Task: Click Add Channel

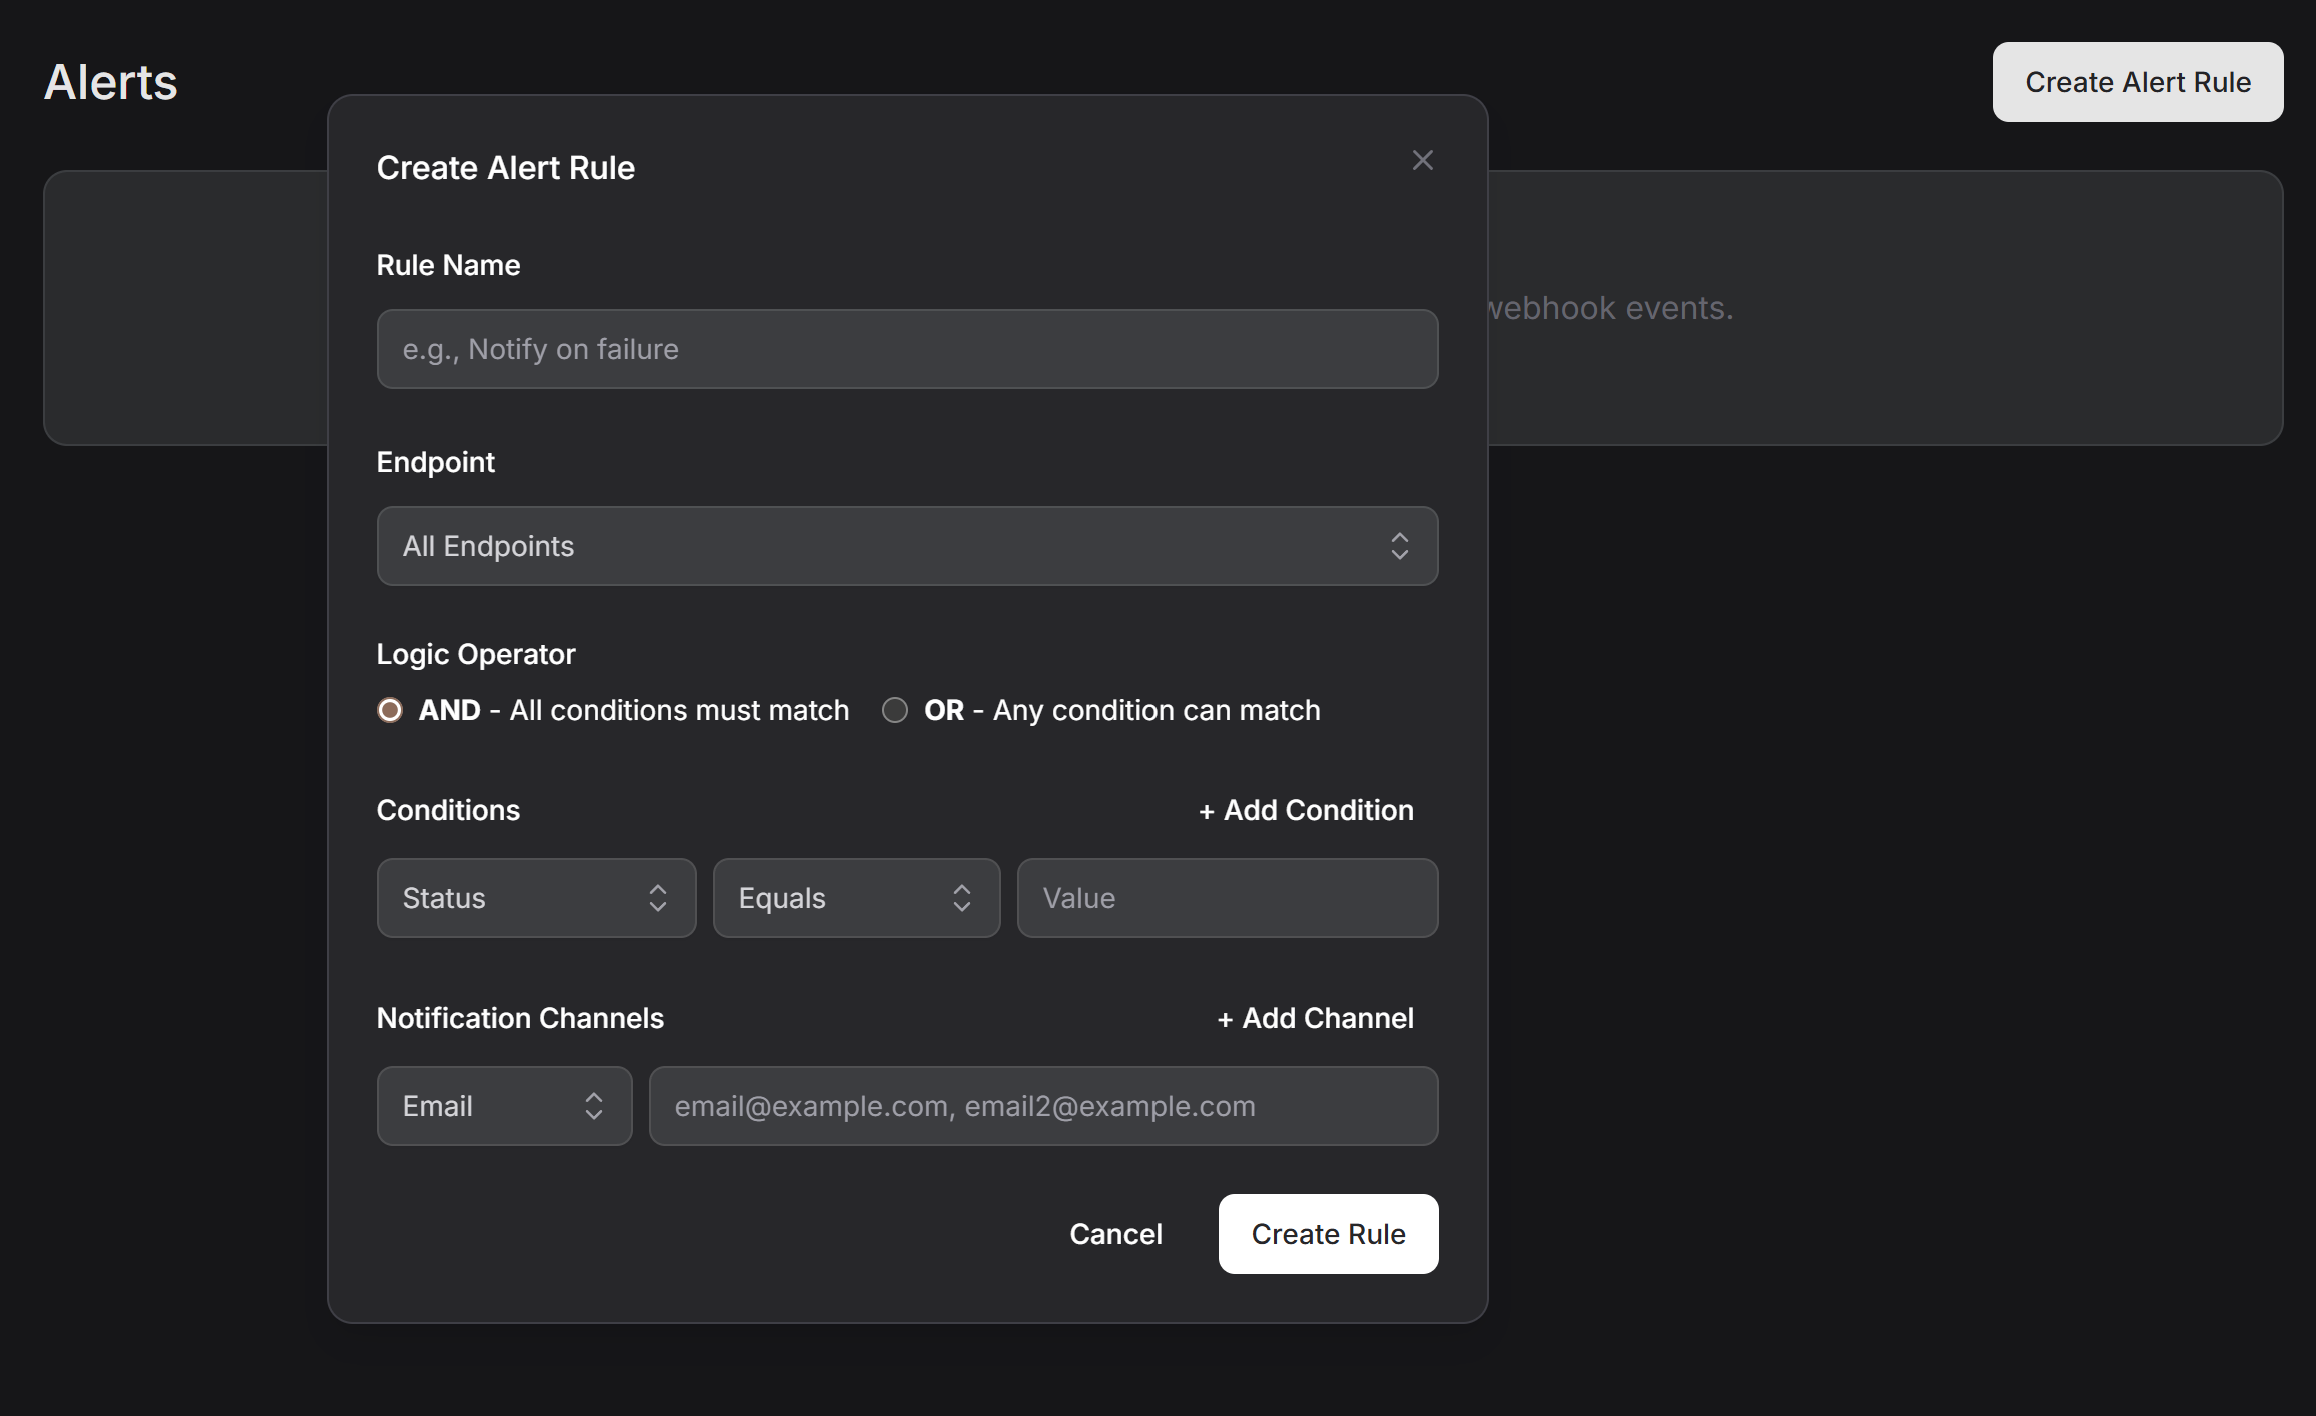Action: (x=1315, y=1018)
